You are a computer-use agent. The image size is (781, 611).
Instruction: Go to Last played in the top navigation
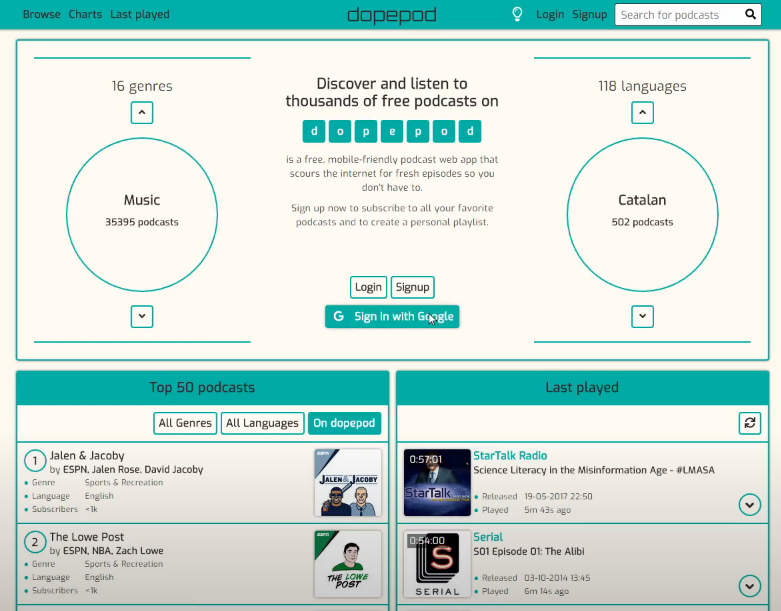pos(140,14)
